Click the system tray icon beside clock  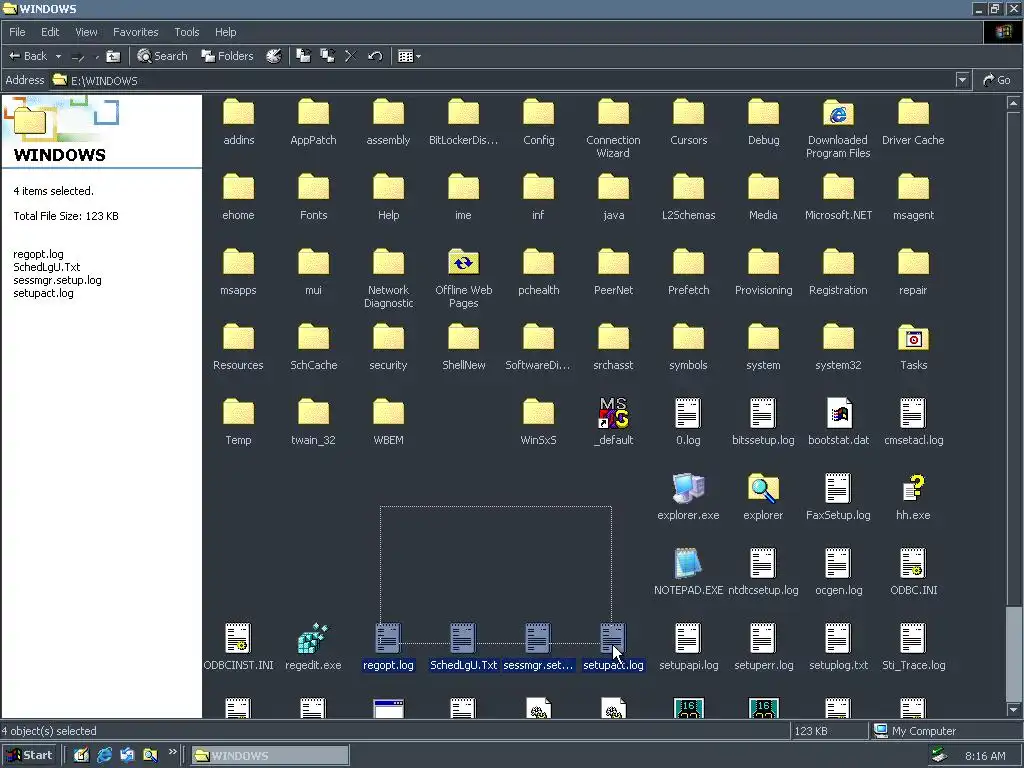coord(939,756)
